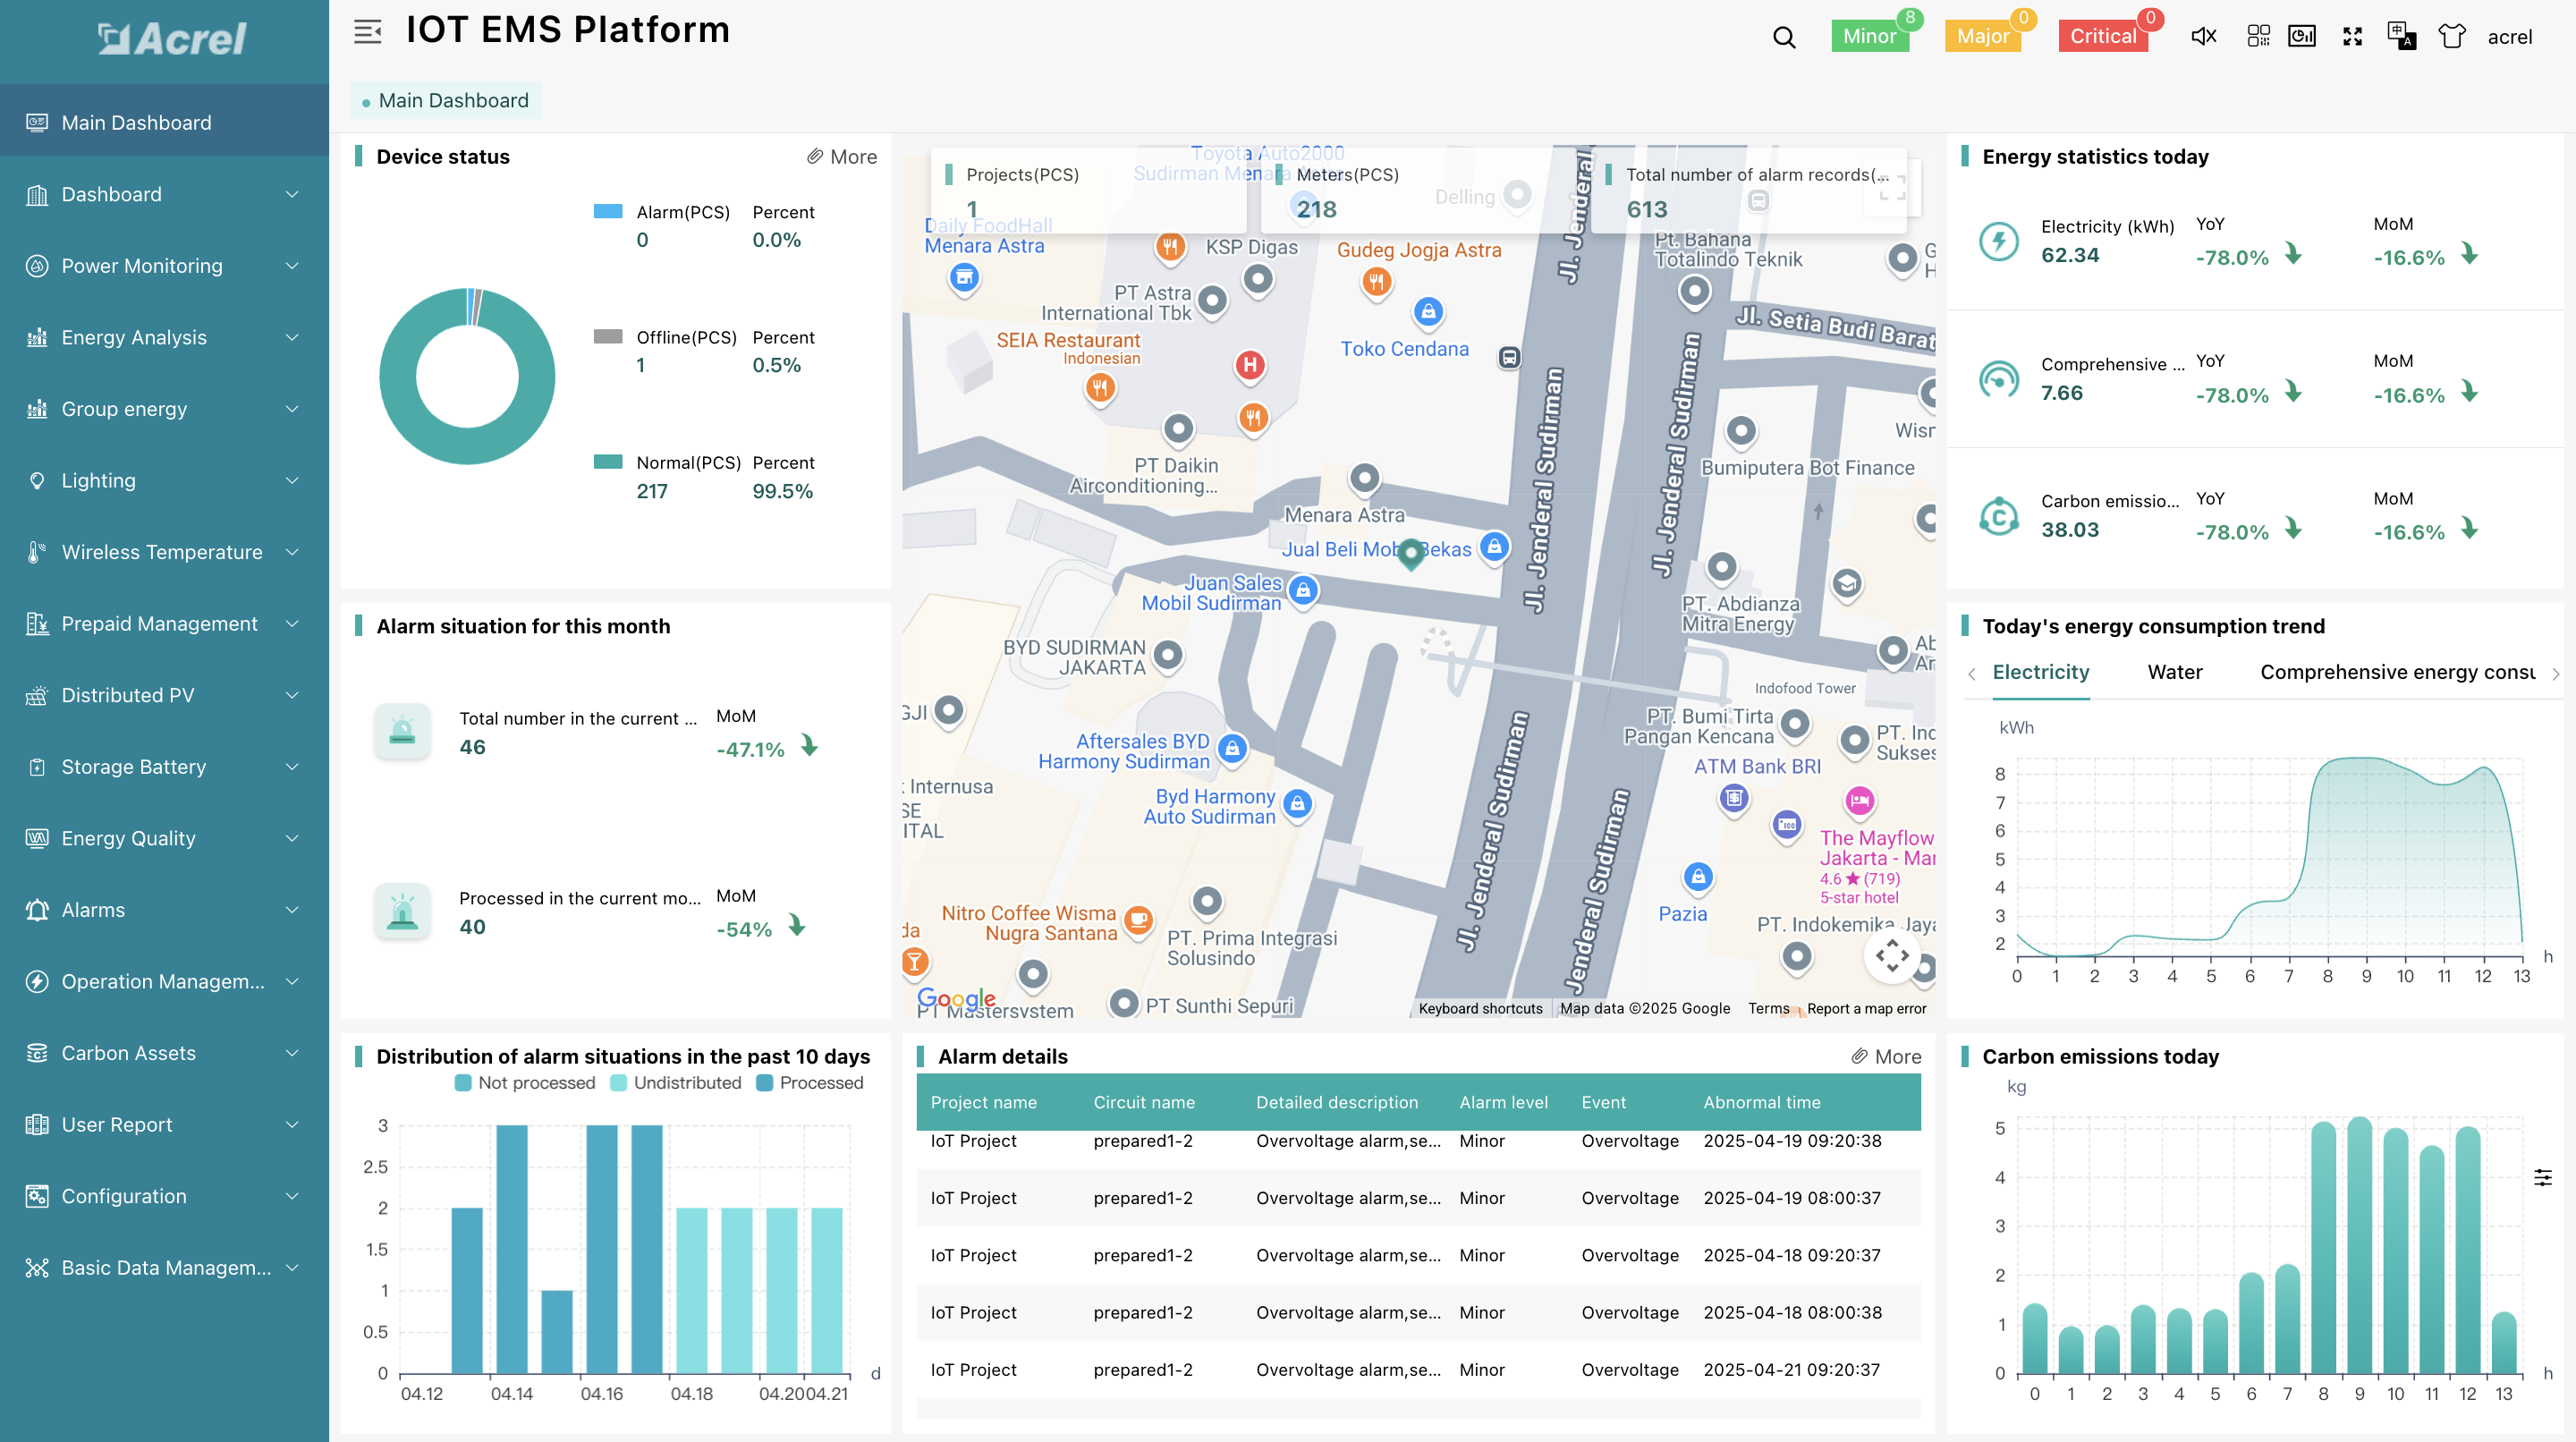Expand the Operation Management sidebar menu

tap(164, 981)
